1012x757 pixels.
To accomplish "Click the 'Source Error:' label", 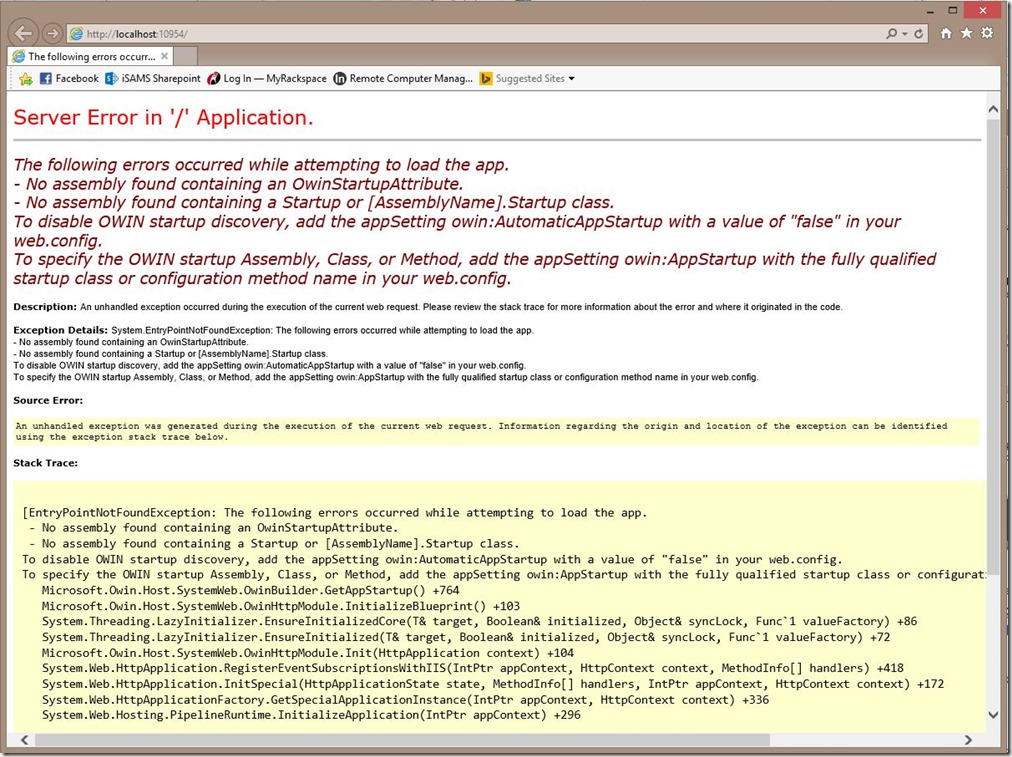I will [48, 400].
